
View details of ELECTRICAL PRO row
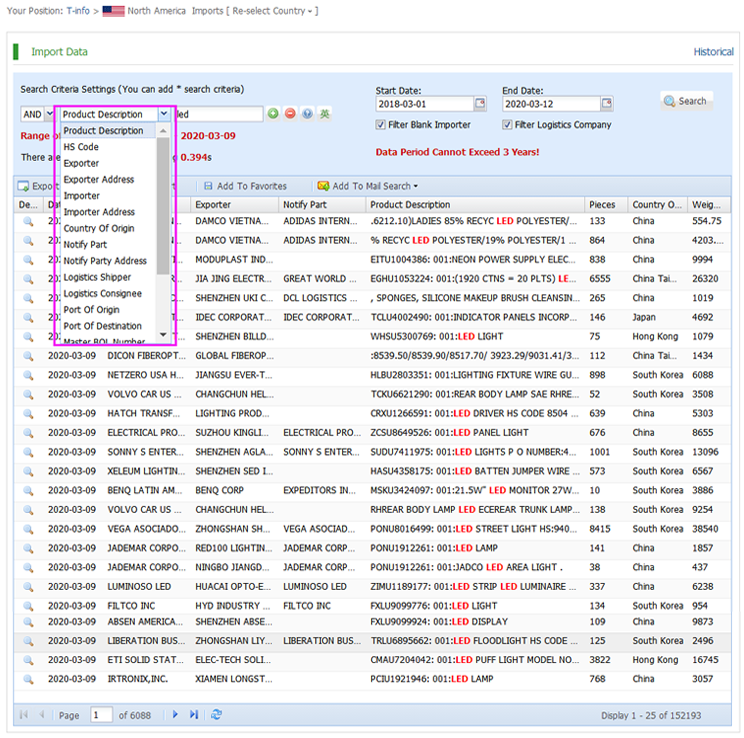[28, 433]
